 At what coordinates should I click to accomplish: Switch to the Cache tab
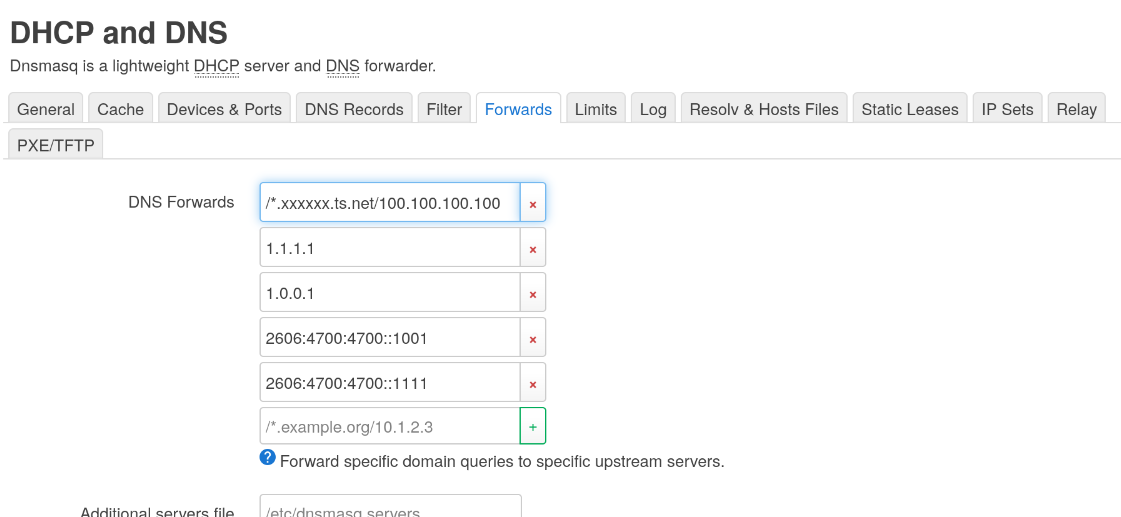pyautogui.click(x=120, y=109)
